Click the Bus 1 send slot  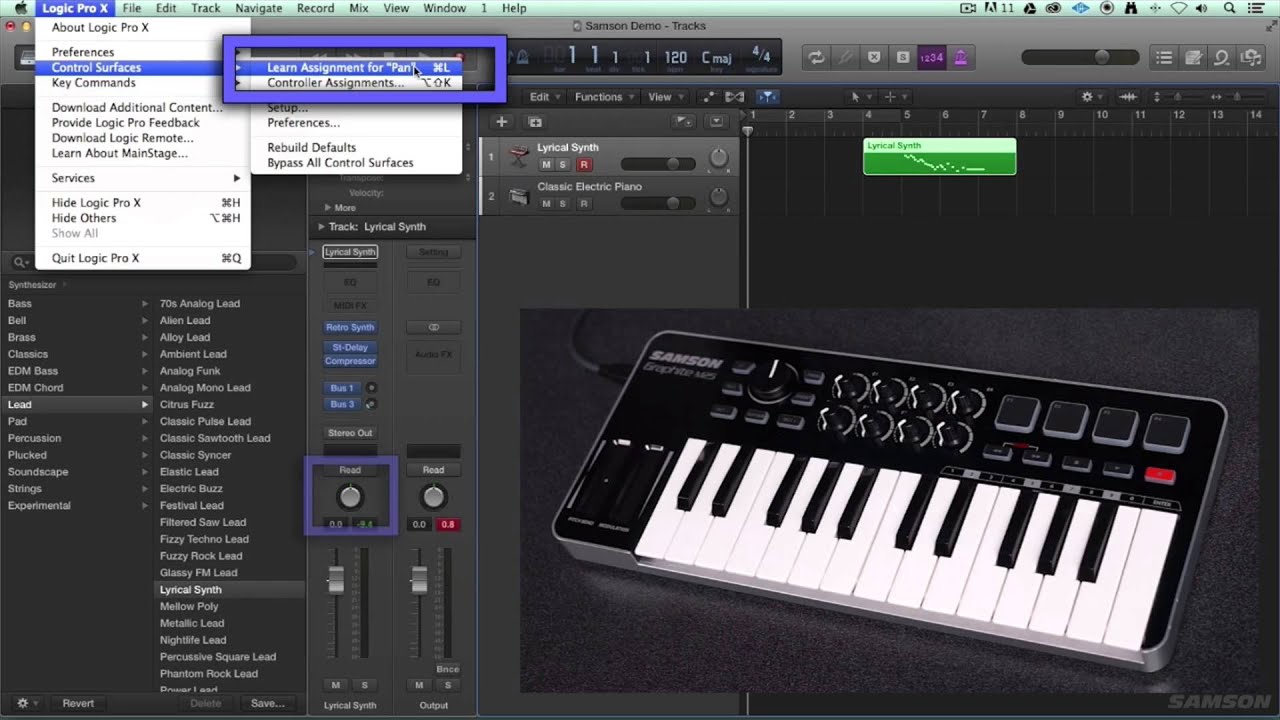[x=342, y=388]
